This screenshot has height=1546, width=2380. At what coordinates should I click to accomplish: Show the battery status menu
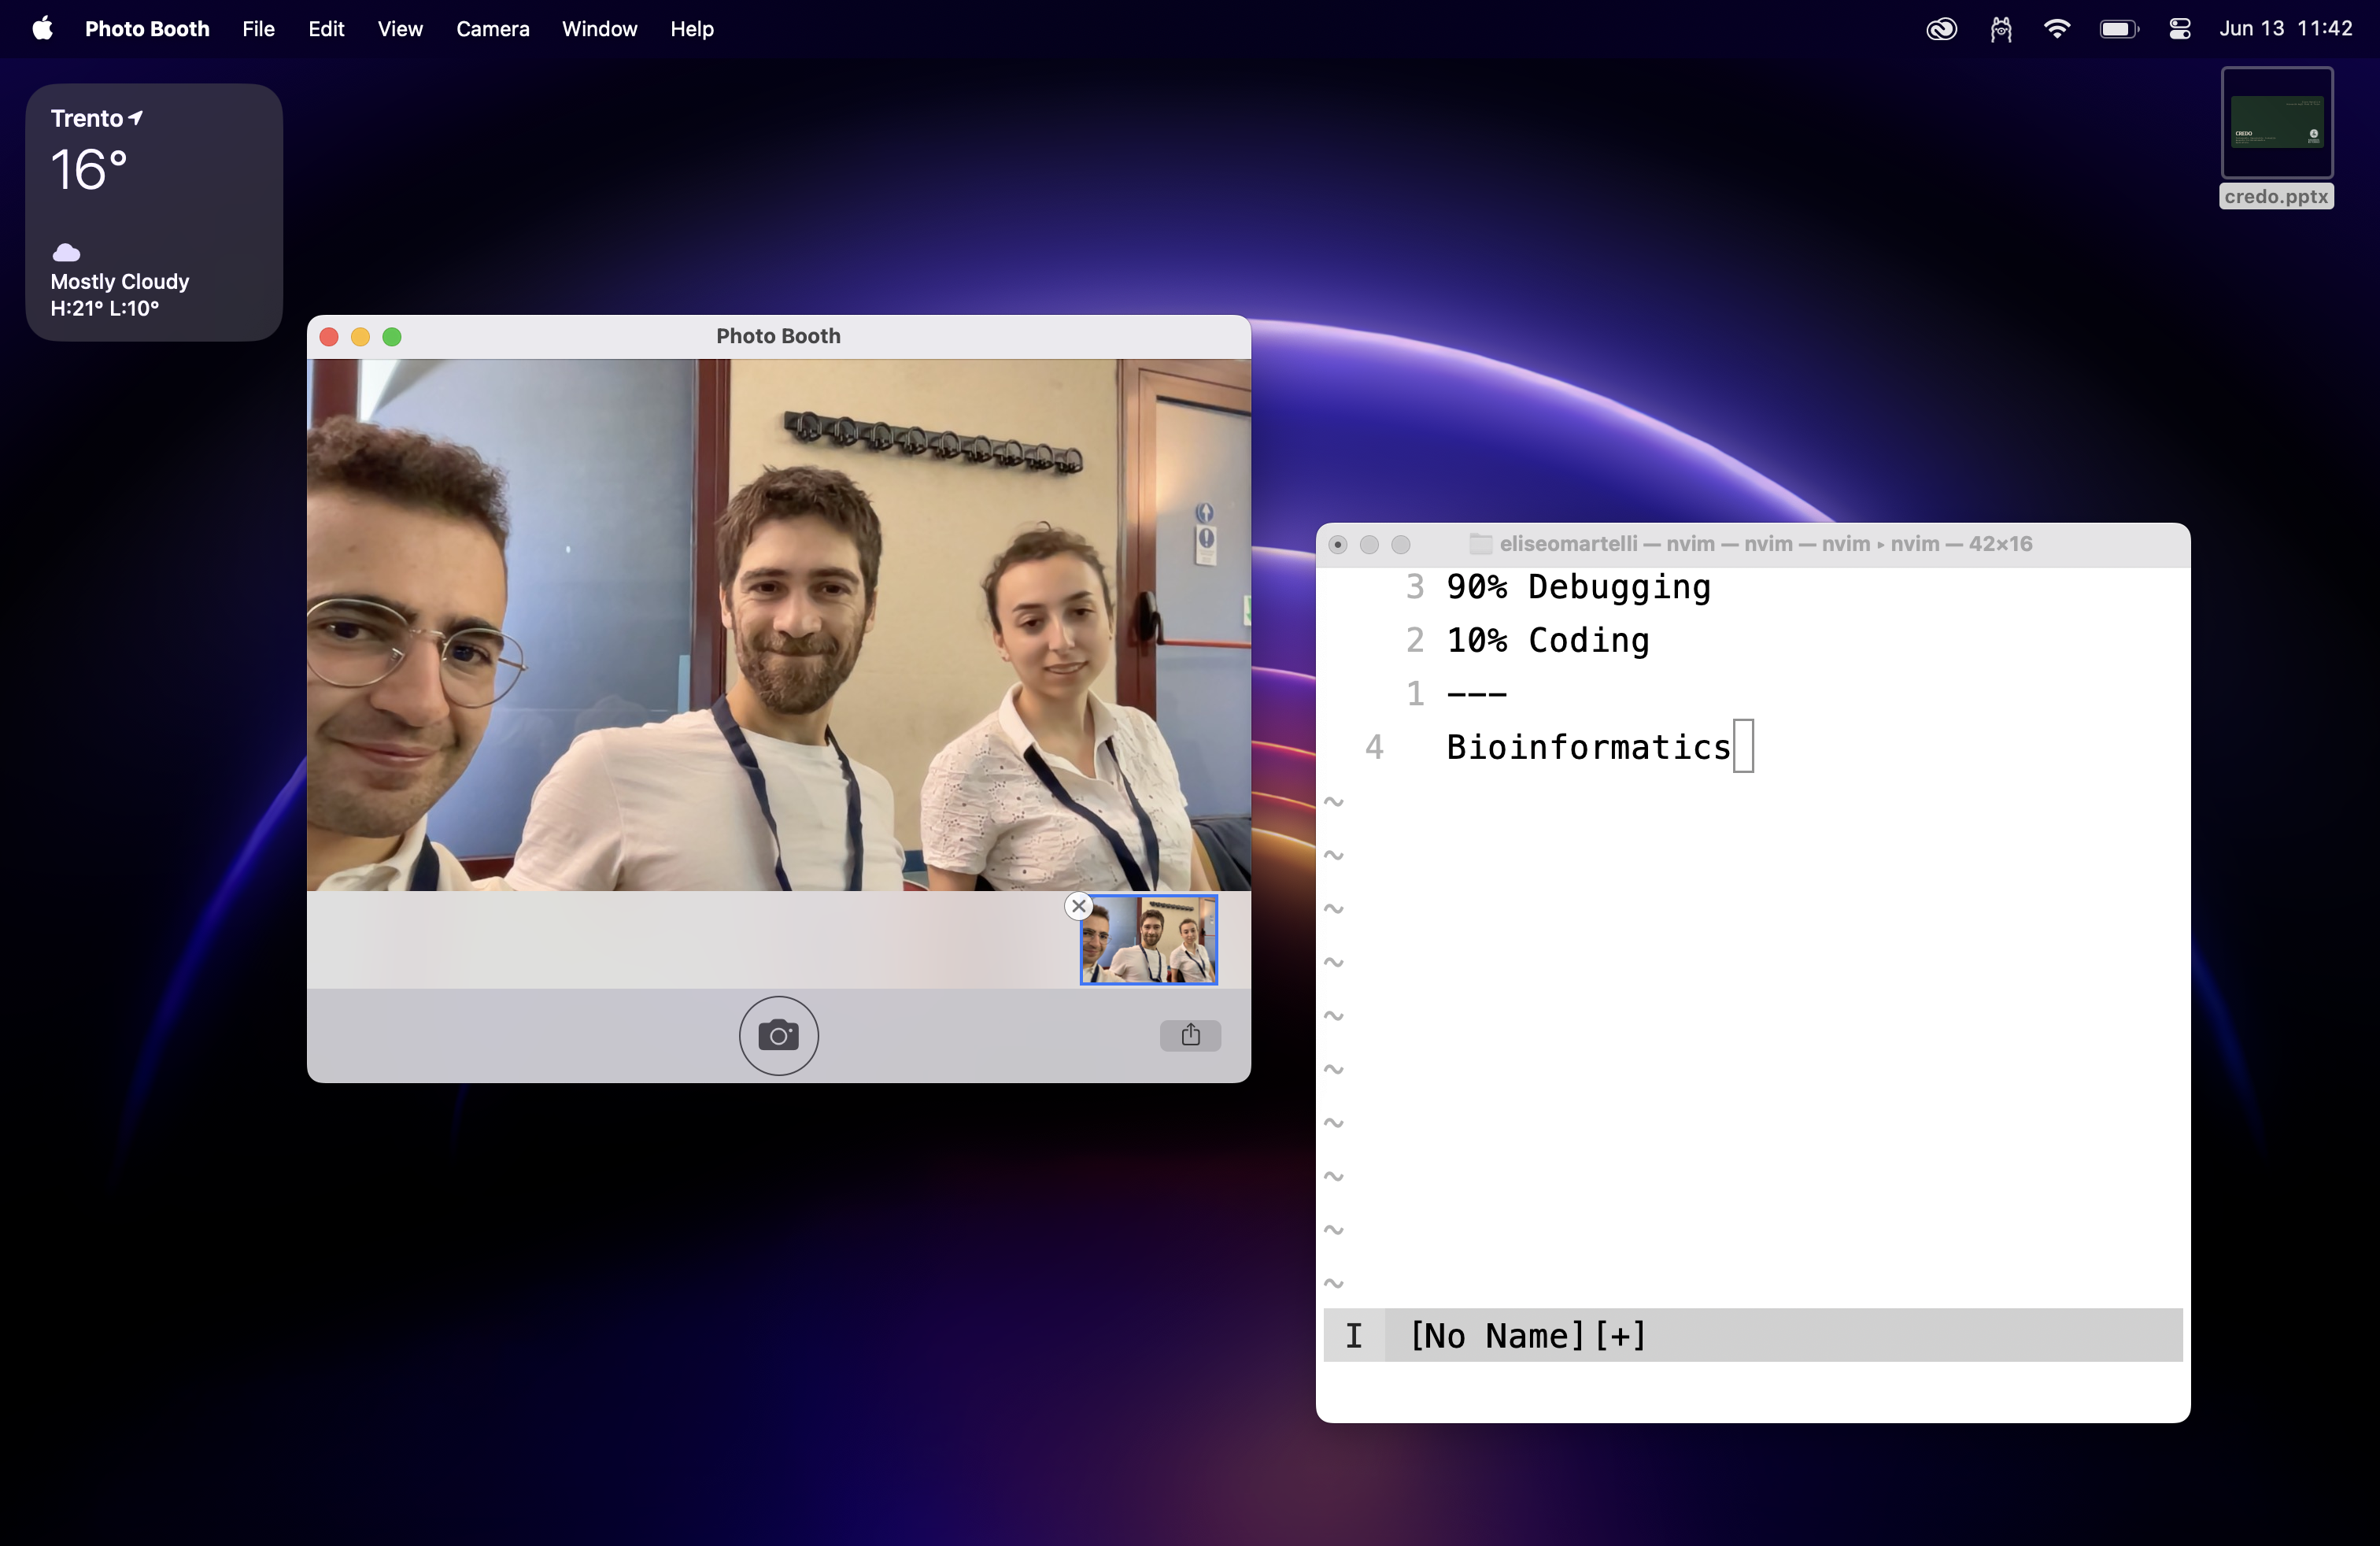click(2119, 29)
